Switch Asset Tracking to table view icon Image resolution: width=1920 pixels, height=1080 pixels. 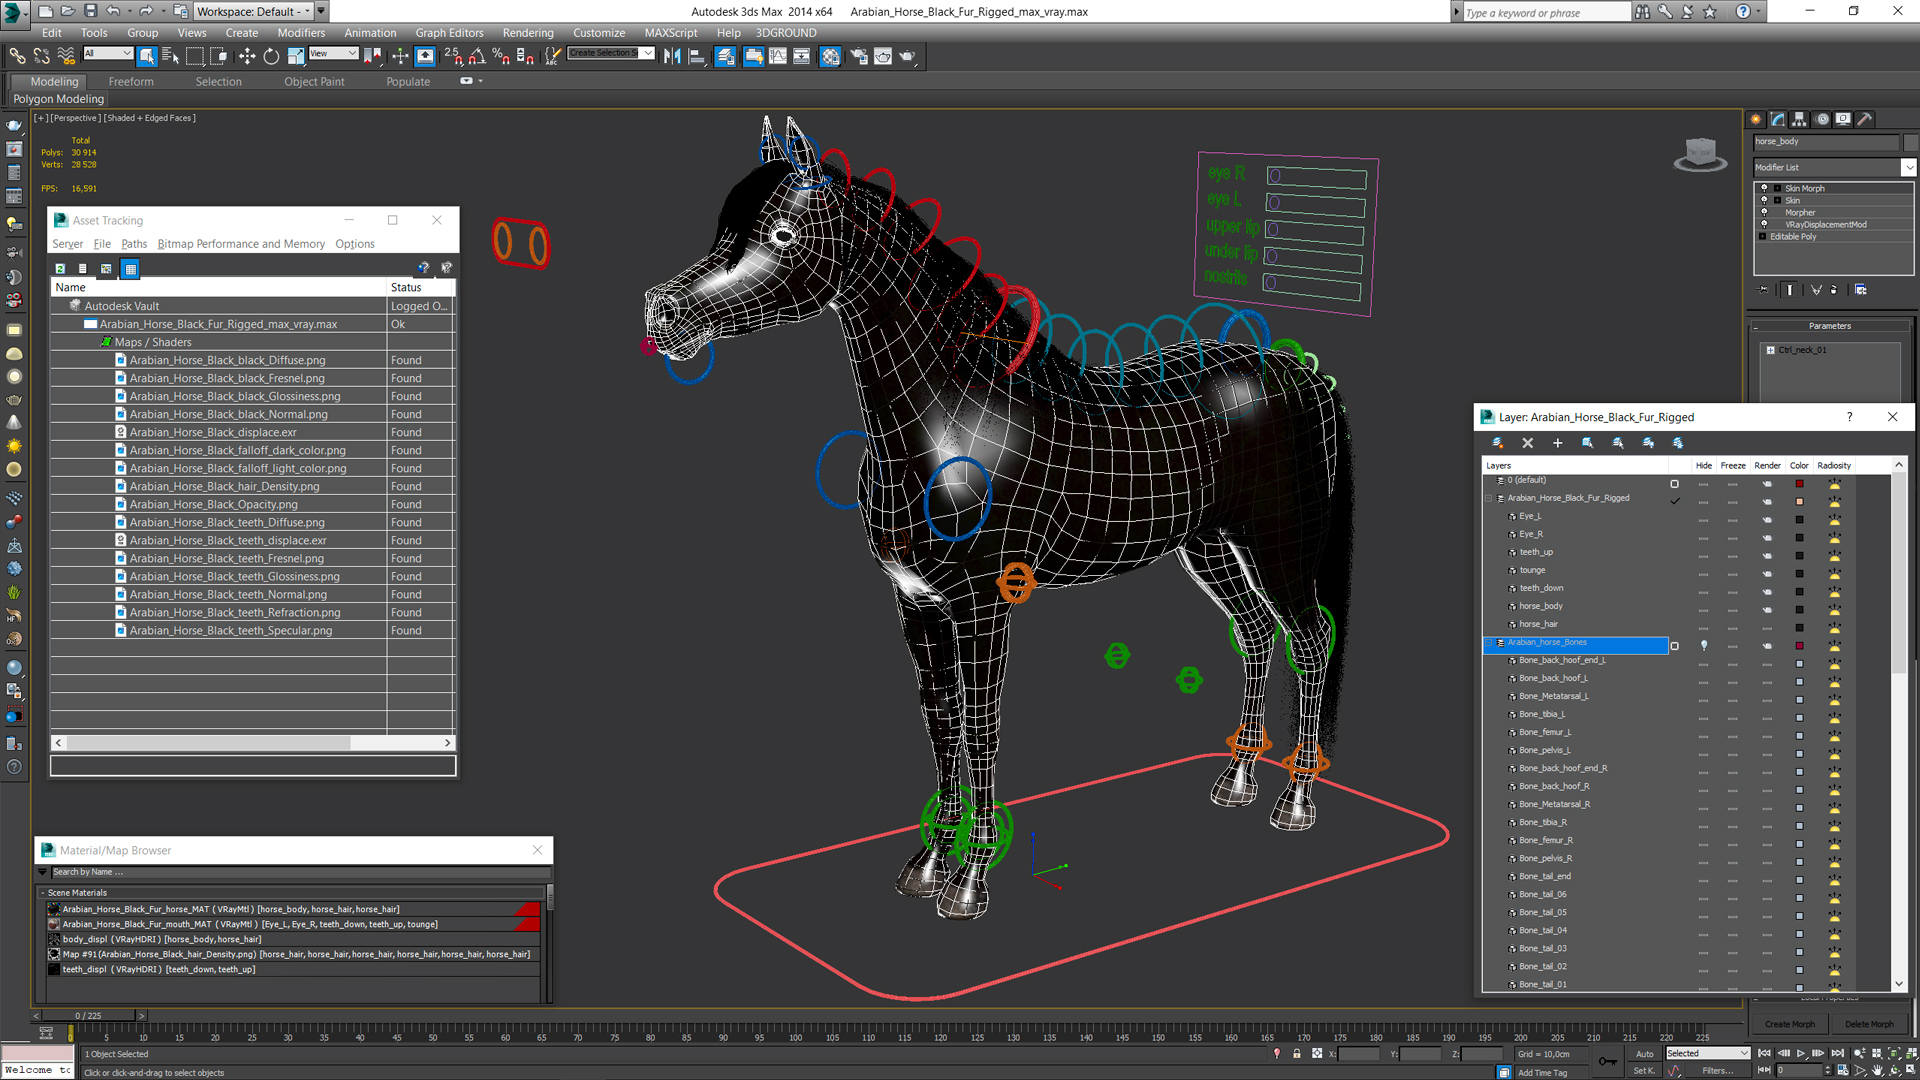[x=130, y=268]
